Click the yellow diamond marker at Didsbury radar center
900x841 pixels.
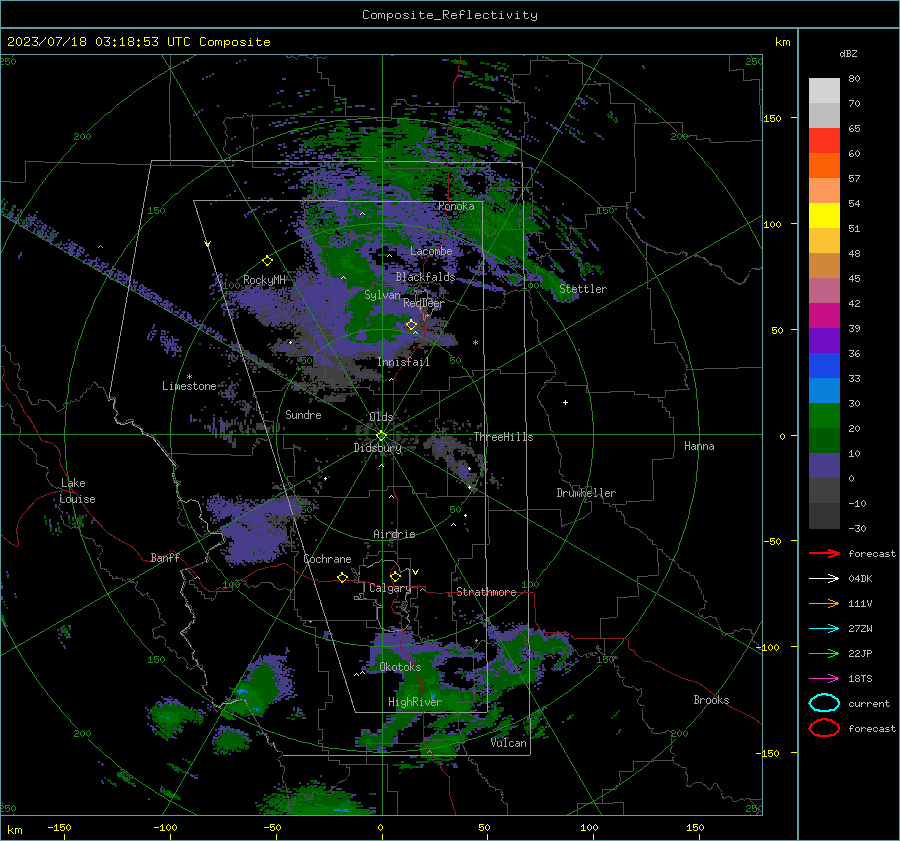tap(381, 436)
